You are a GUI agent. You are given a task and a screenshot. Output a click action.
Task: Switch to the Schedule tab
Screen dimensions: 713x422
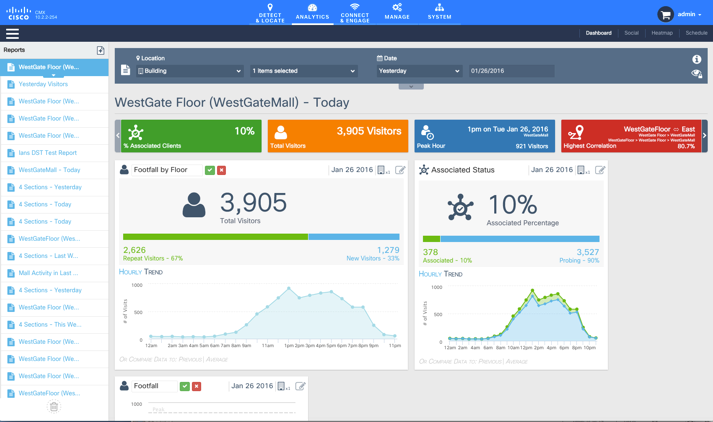[x=696, y=33]
